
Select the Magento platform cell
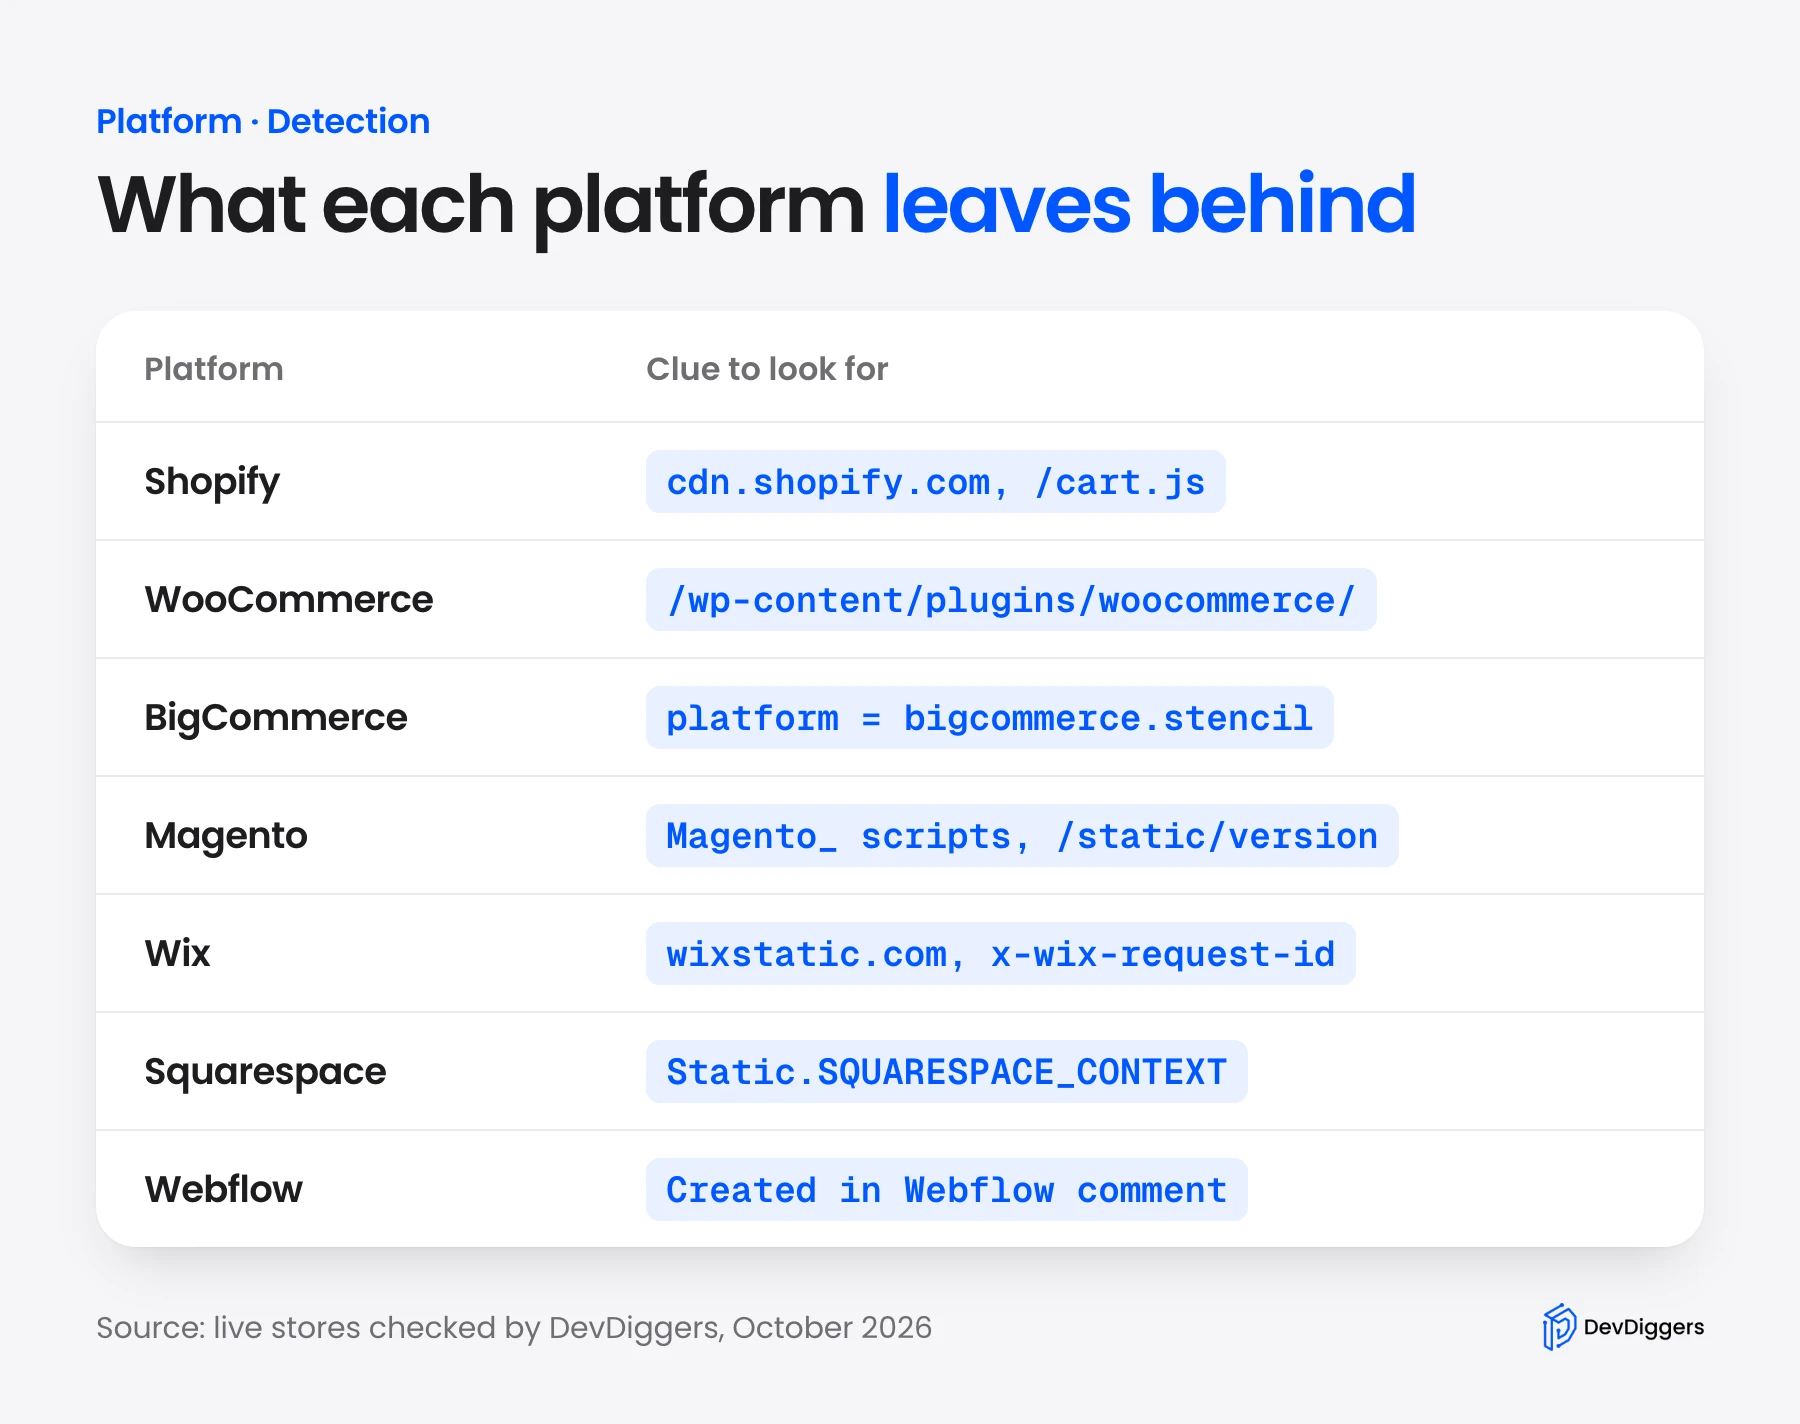[226, 836]
